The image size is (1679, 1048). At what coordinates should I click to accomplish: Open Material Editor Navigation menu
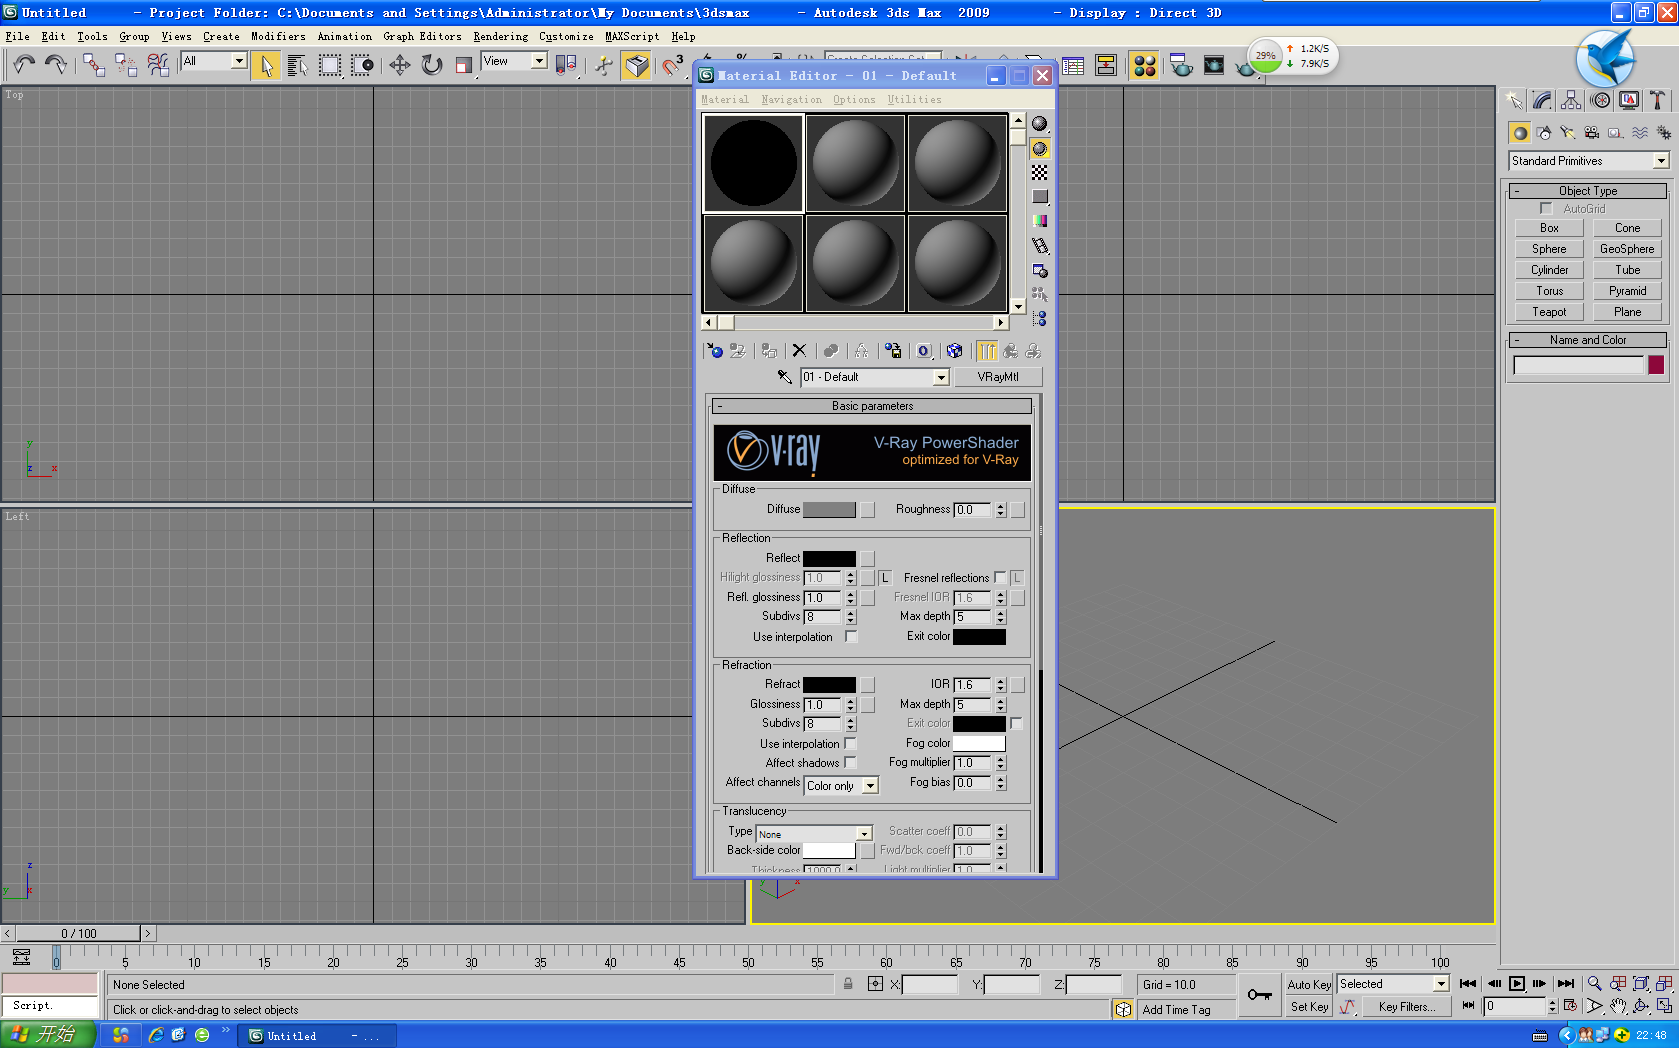(791, 100)
